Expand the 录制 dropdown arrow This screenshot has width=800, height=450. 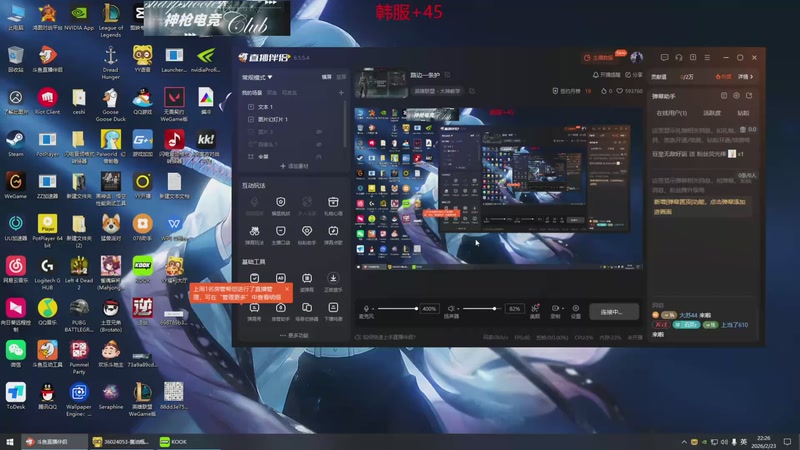pos(562,309)
